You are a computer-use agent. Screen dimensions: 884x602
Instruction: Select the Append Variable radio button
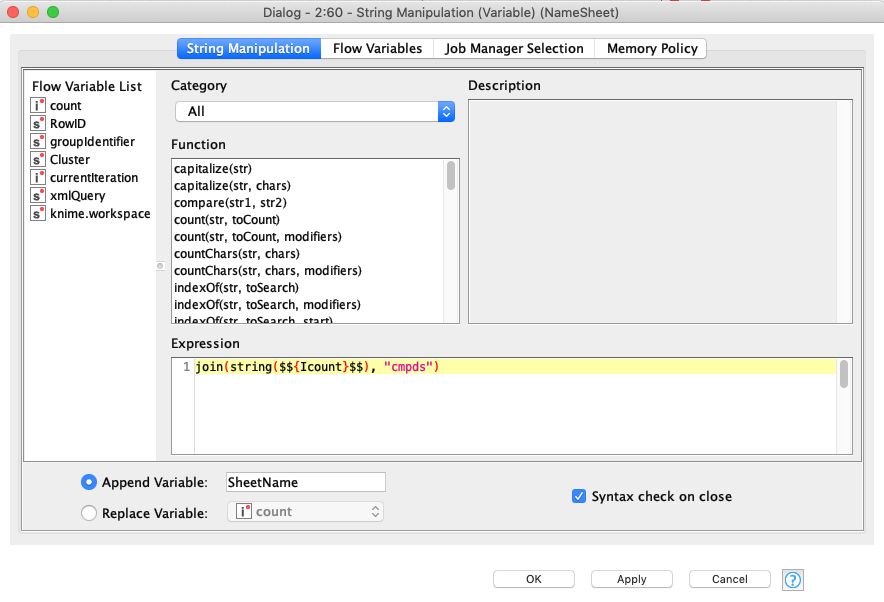[x=89, y=482]
